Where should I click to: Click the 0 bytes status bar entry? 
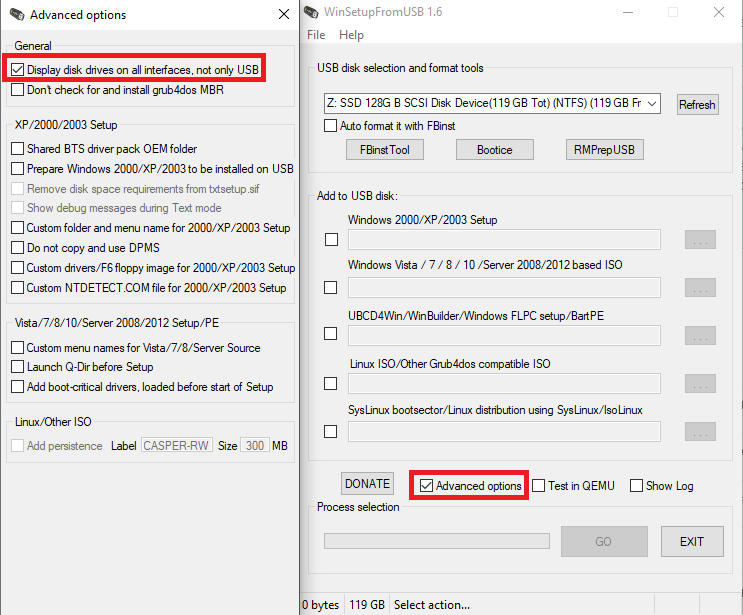(x=321, y=605)
